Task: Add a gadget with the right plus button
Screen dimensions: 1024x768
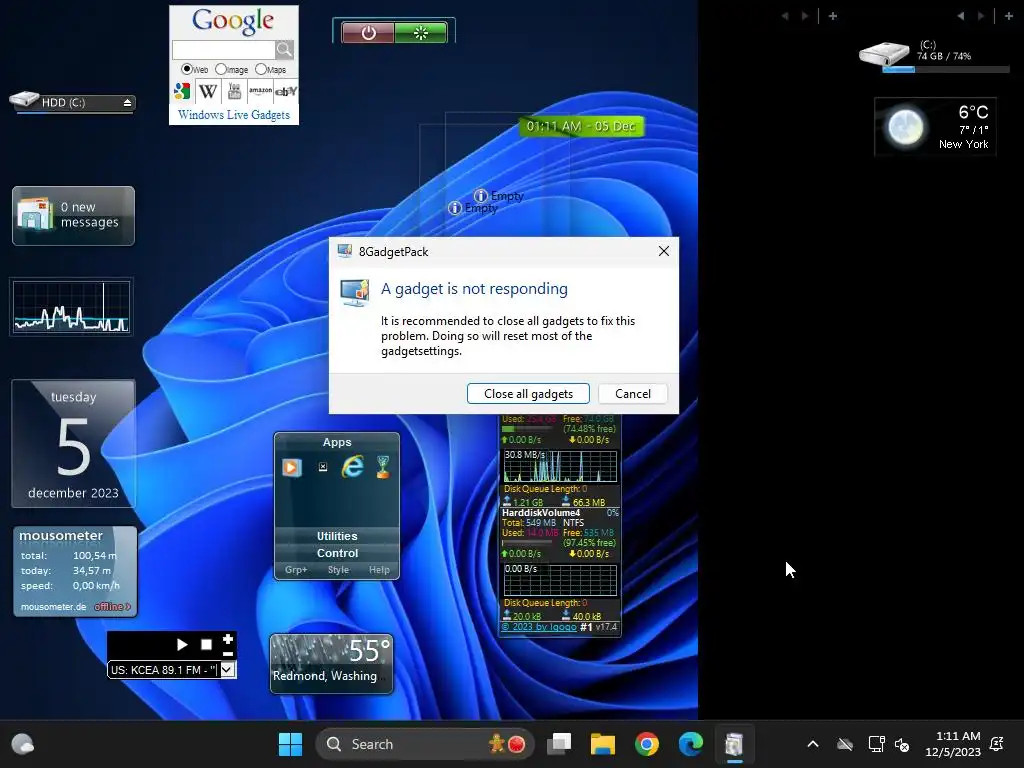Action: 1008,16
